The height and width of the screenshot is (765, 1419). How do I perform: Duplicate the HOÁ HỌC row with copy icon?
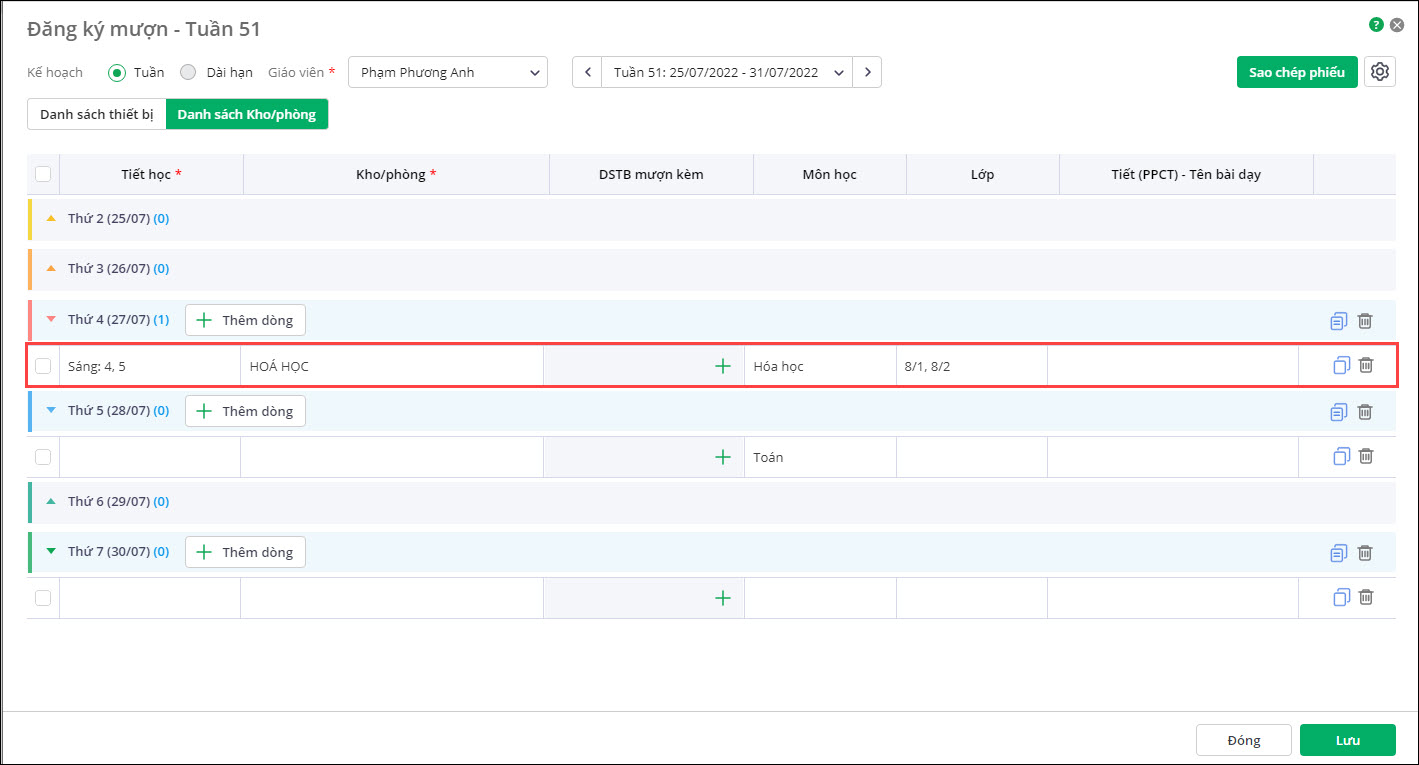pyautogui.click(x=1341, y=366)
